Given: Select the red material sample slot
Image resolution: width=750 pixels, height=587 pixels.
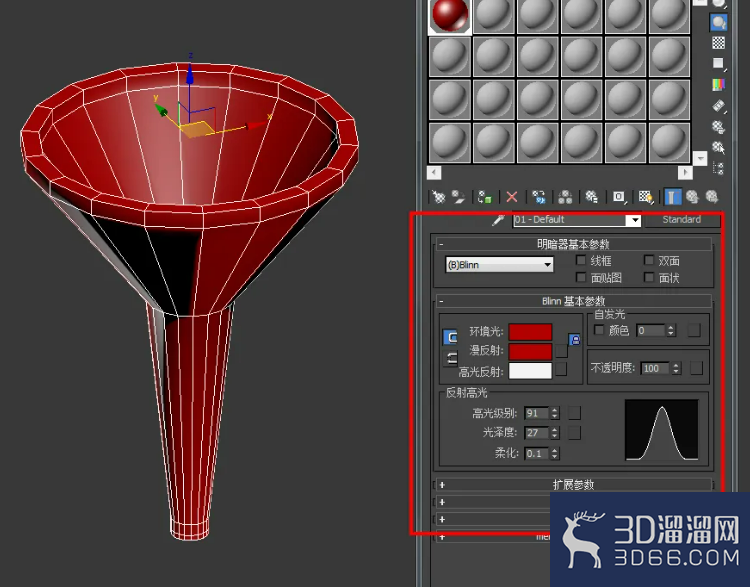Looking at the screenshot, I should [450, 16].
